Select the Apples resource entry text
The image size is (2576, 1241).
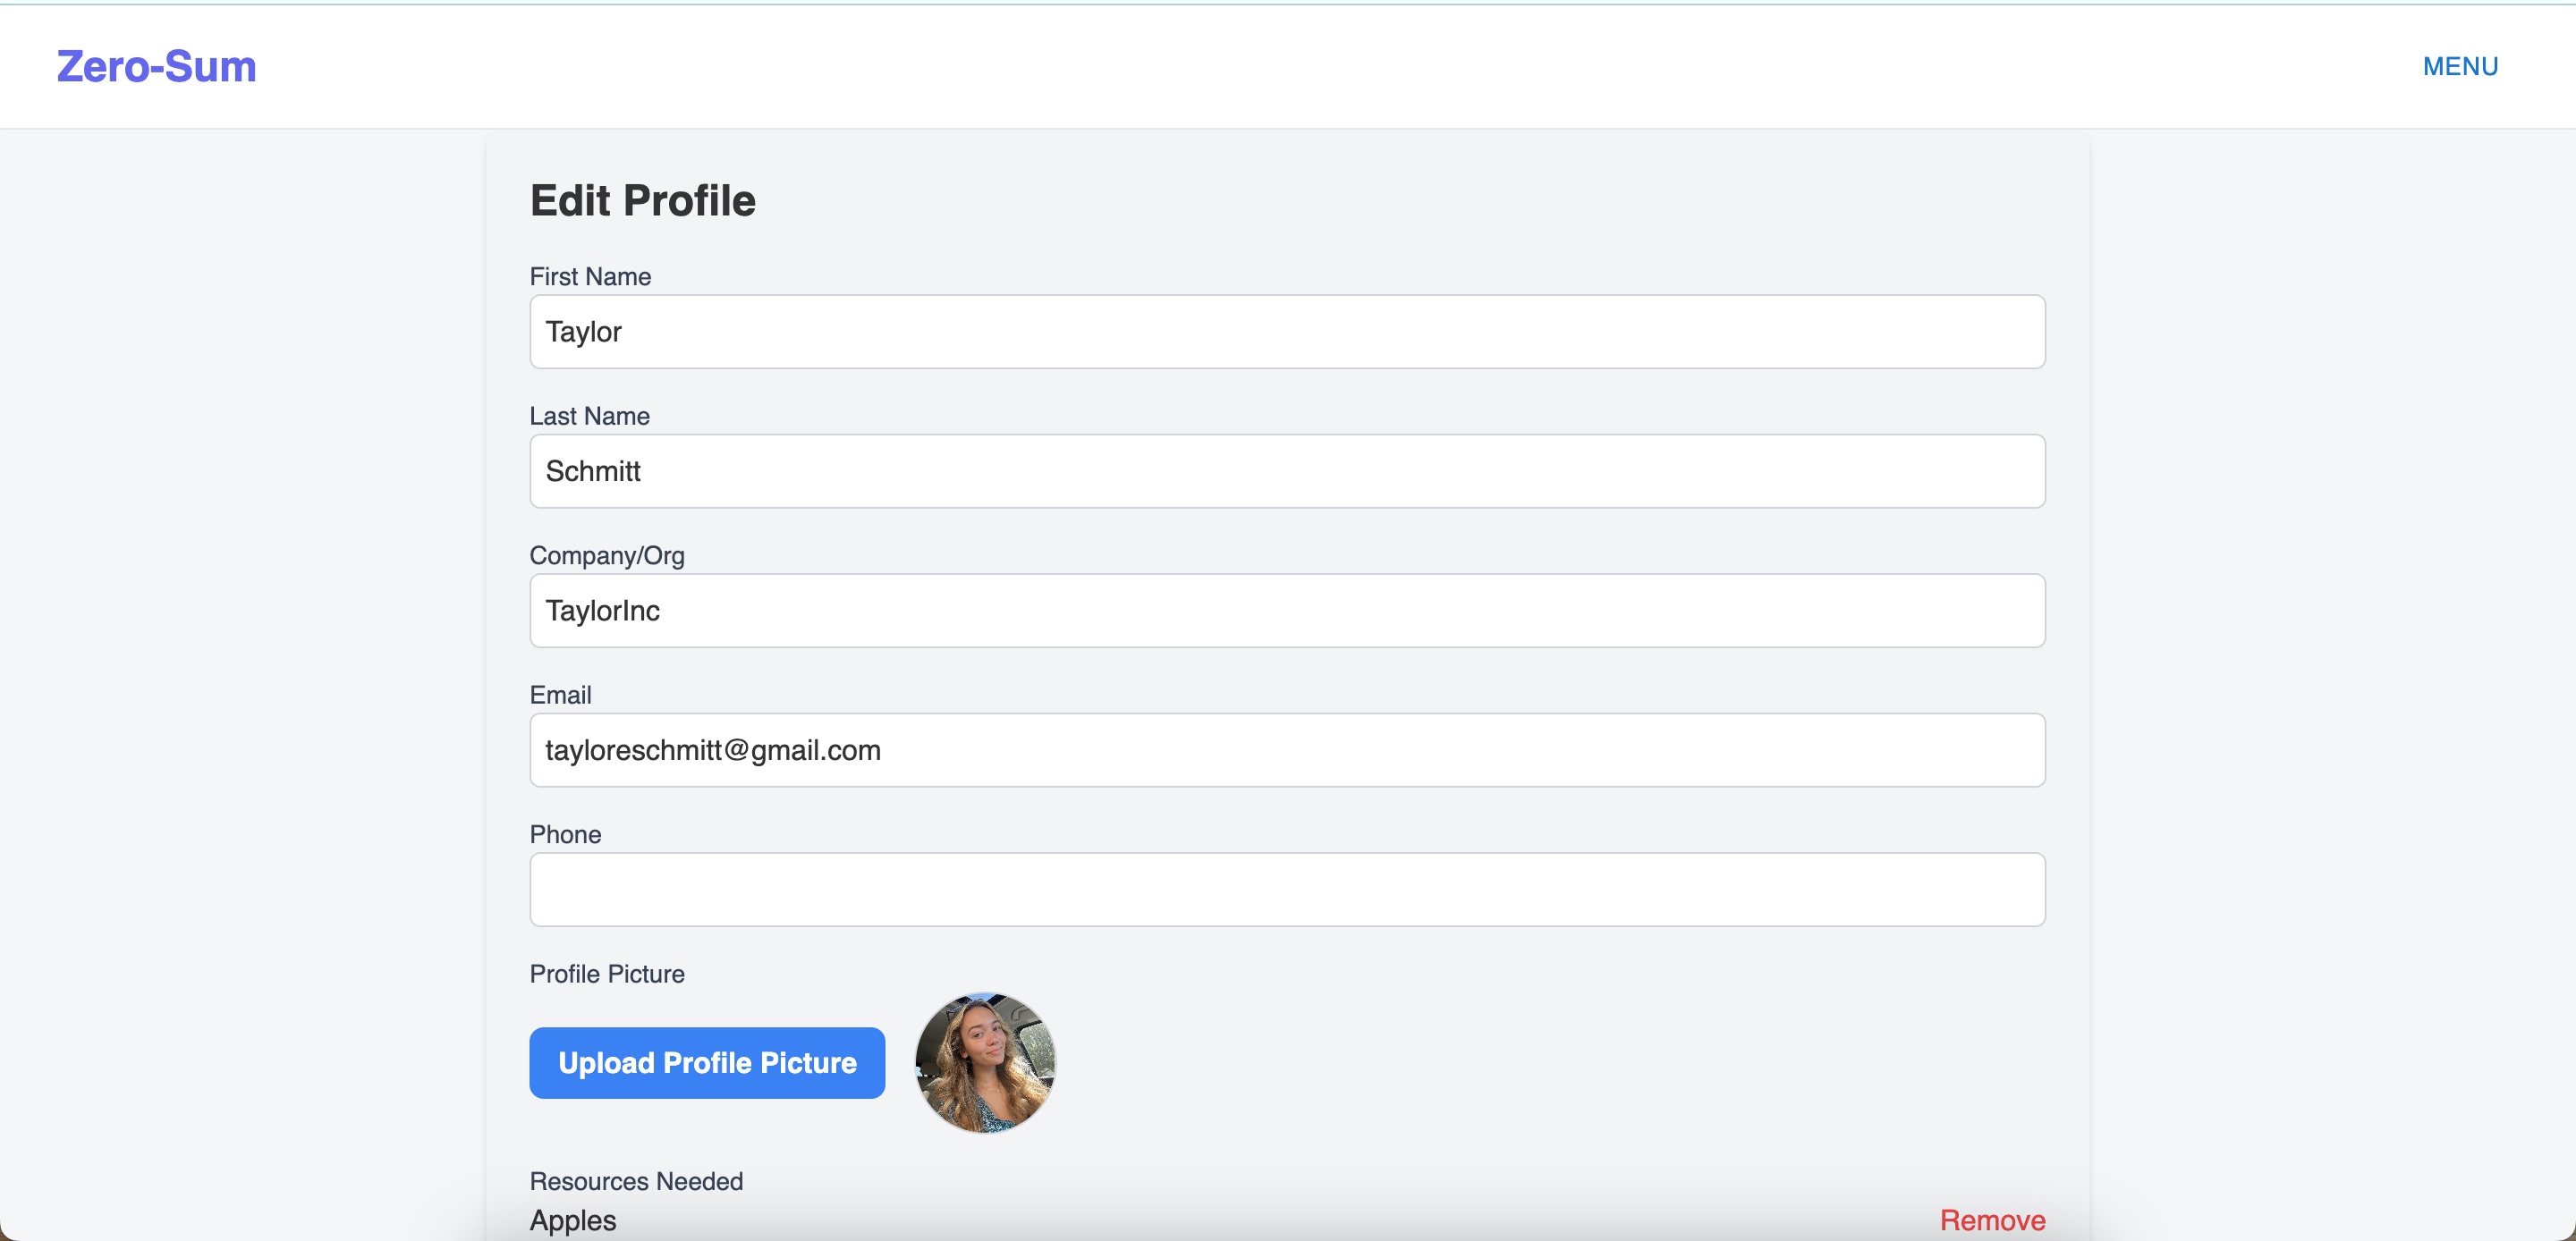coord(573,1220)
